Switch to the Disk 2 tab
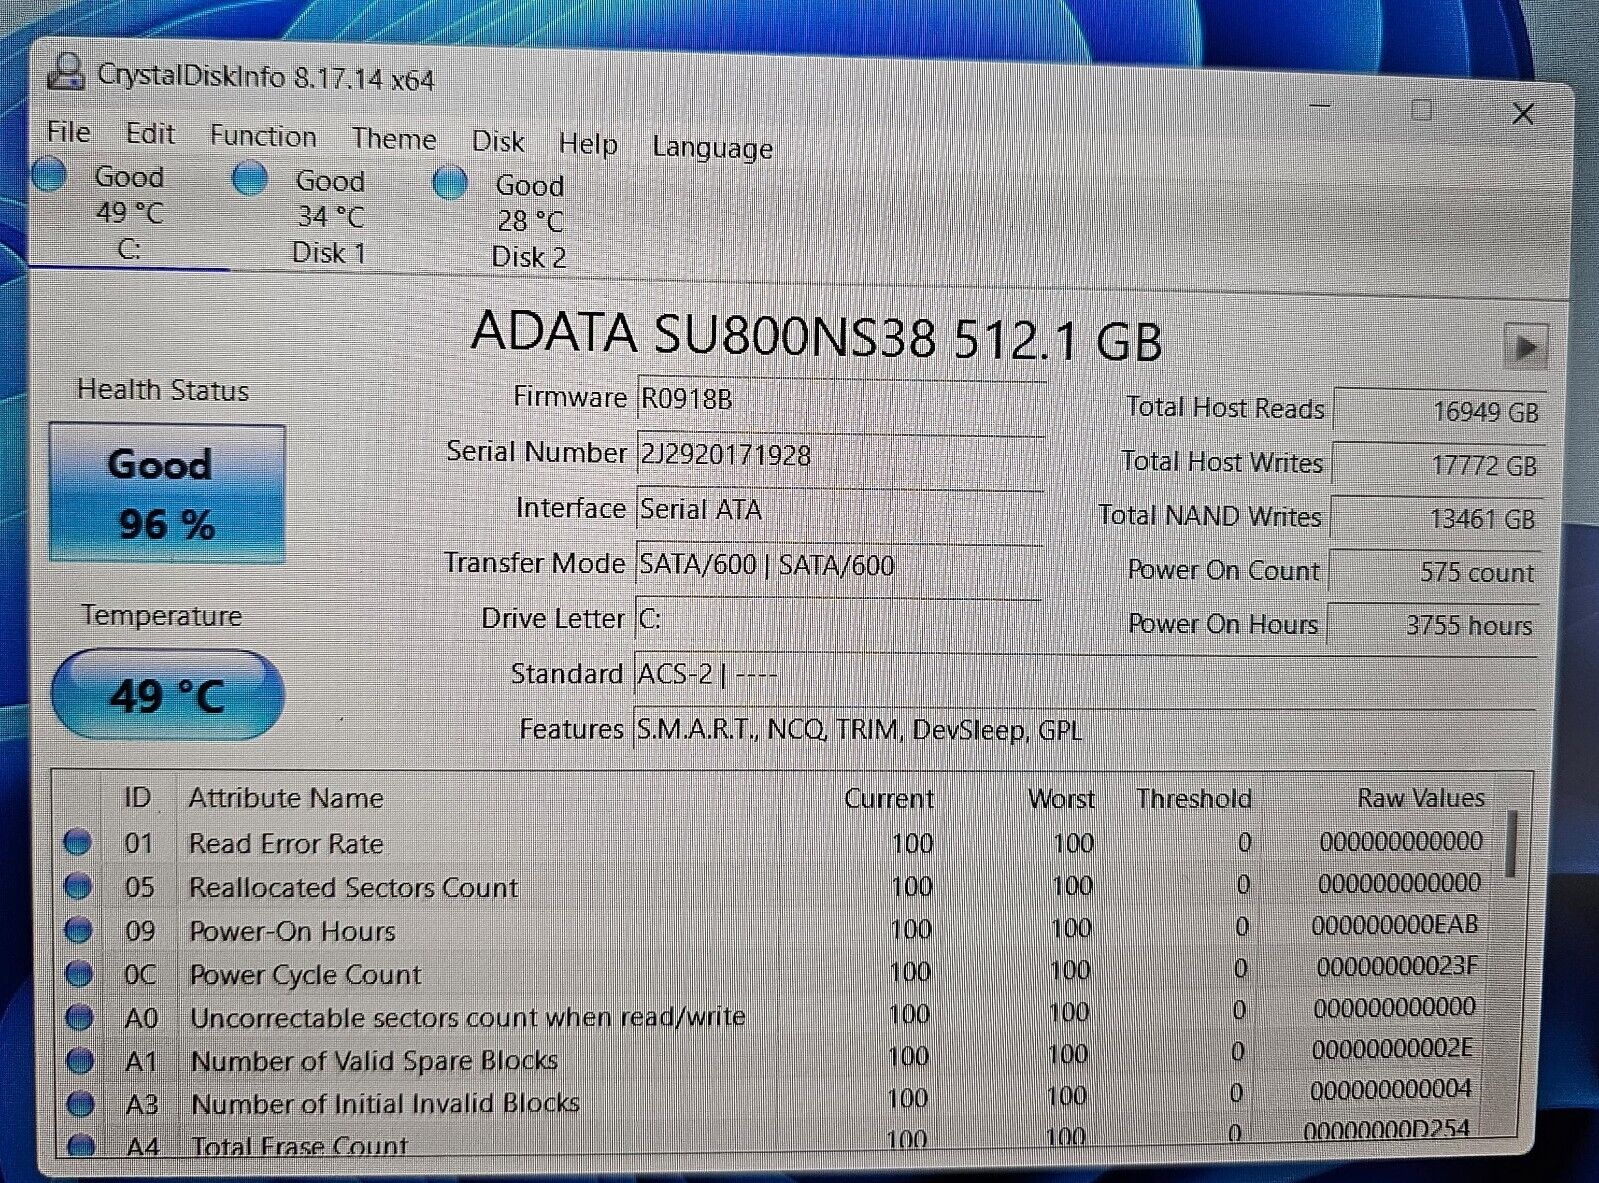 click(529, 221)
